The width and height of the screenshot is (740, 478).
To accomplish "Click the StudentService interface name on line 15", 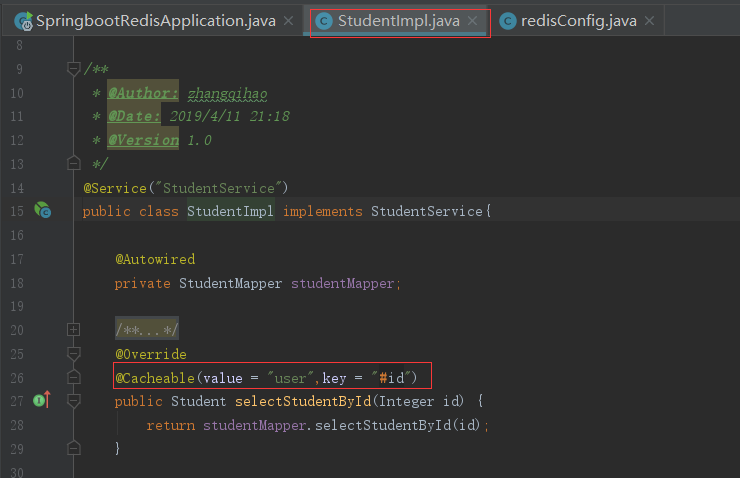I will [x=427, y=211].
